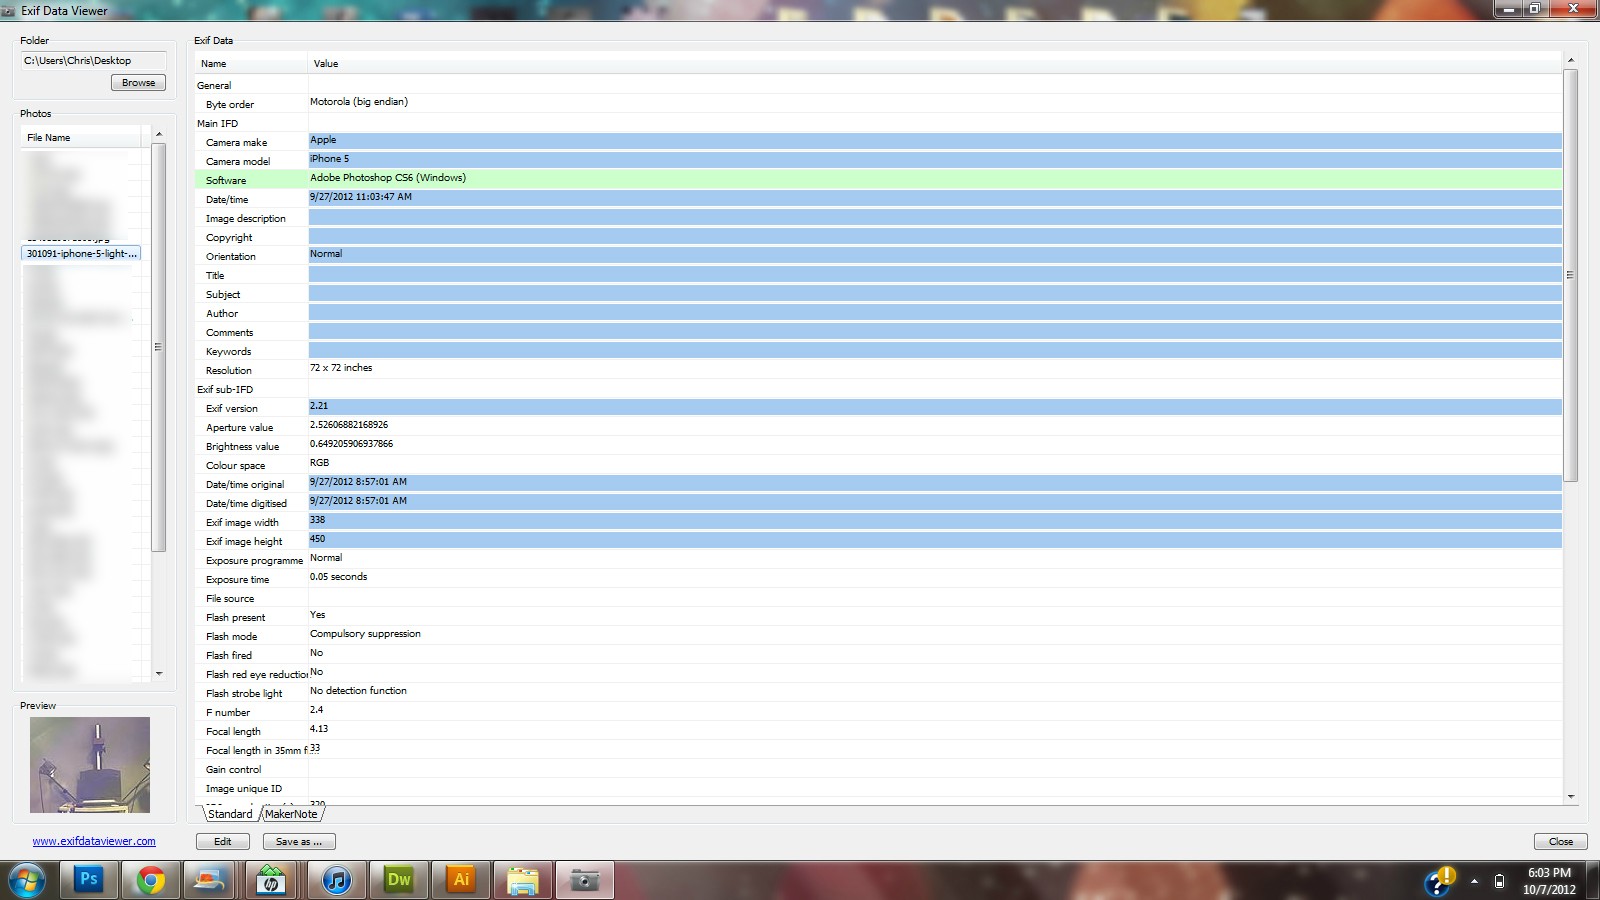Select the Date/time original value
This screenshot has width=1600, height=900.
[x=358, y=482]
